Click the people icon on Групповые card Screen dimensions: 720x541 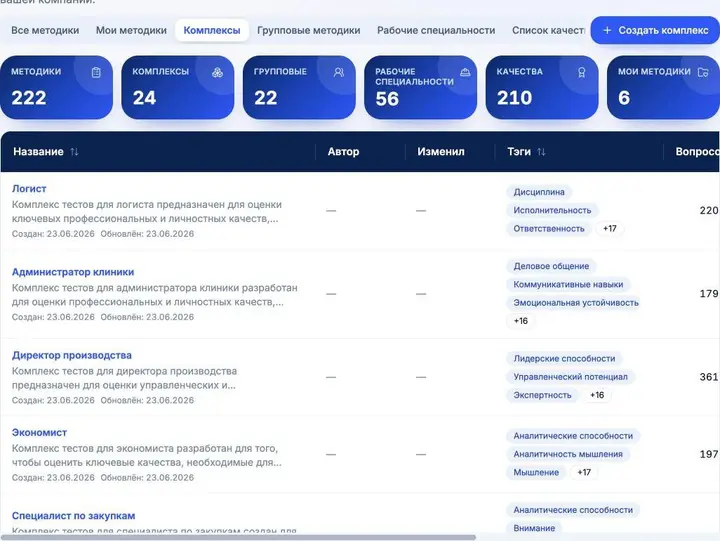pos(339,72)
